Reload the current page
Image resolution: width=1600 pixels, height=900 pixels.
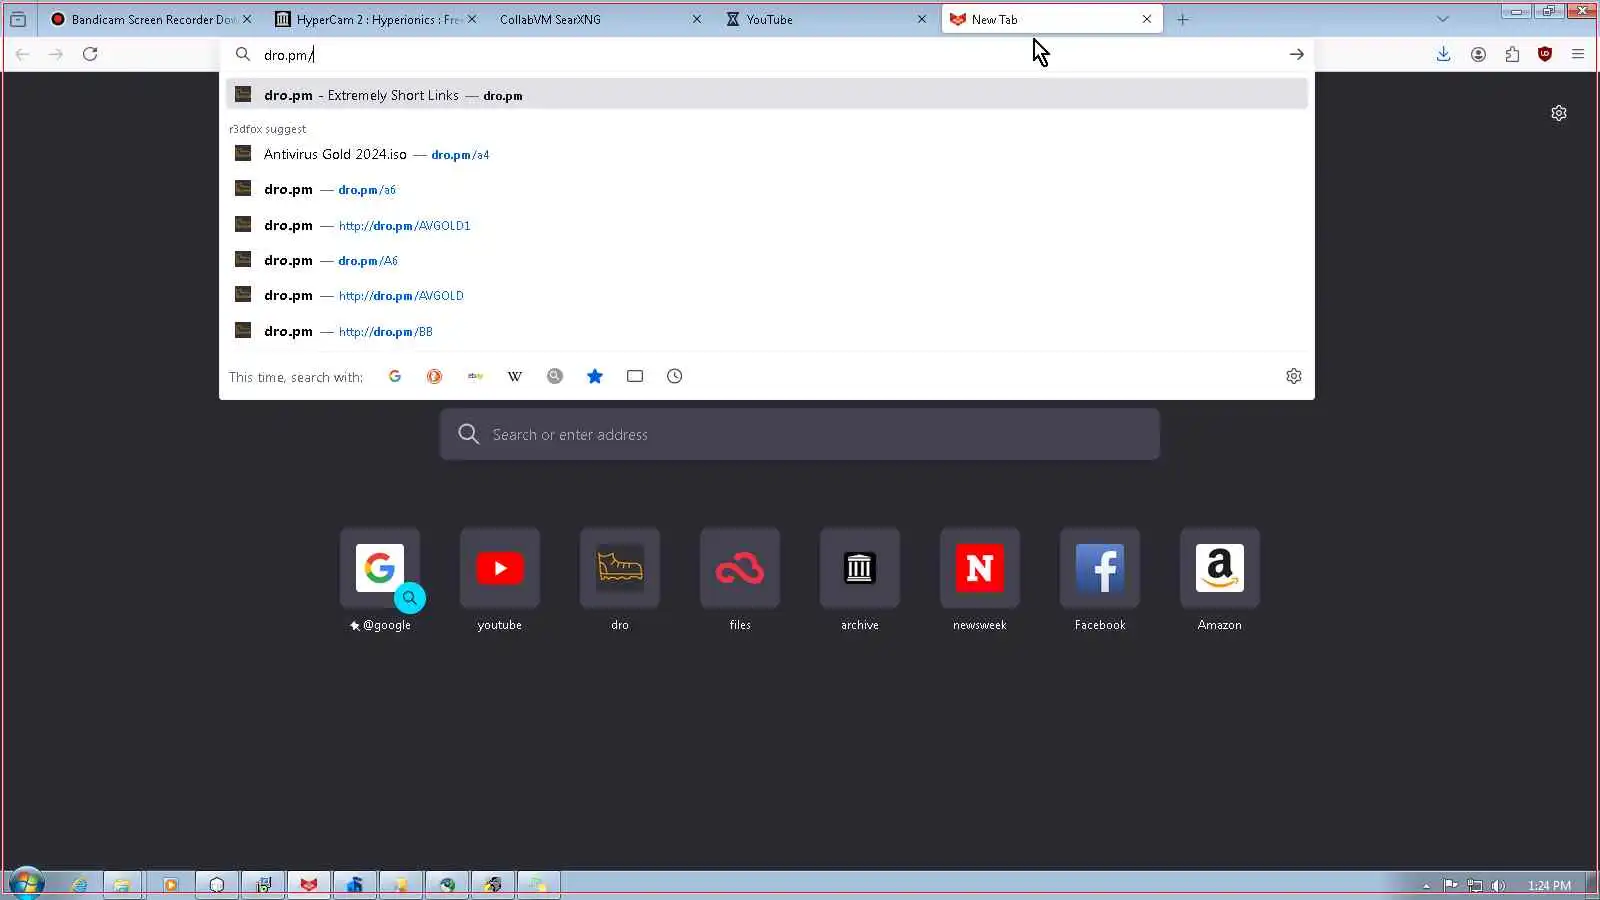pos(90,55)
